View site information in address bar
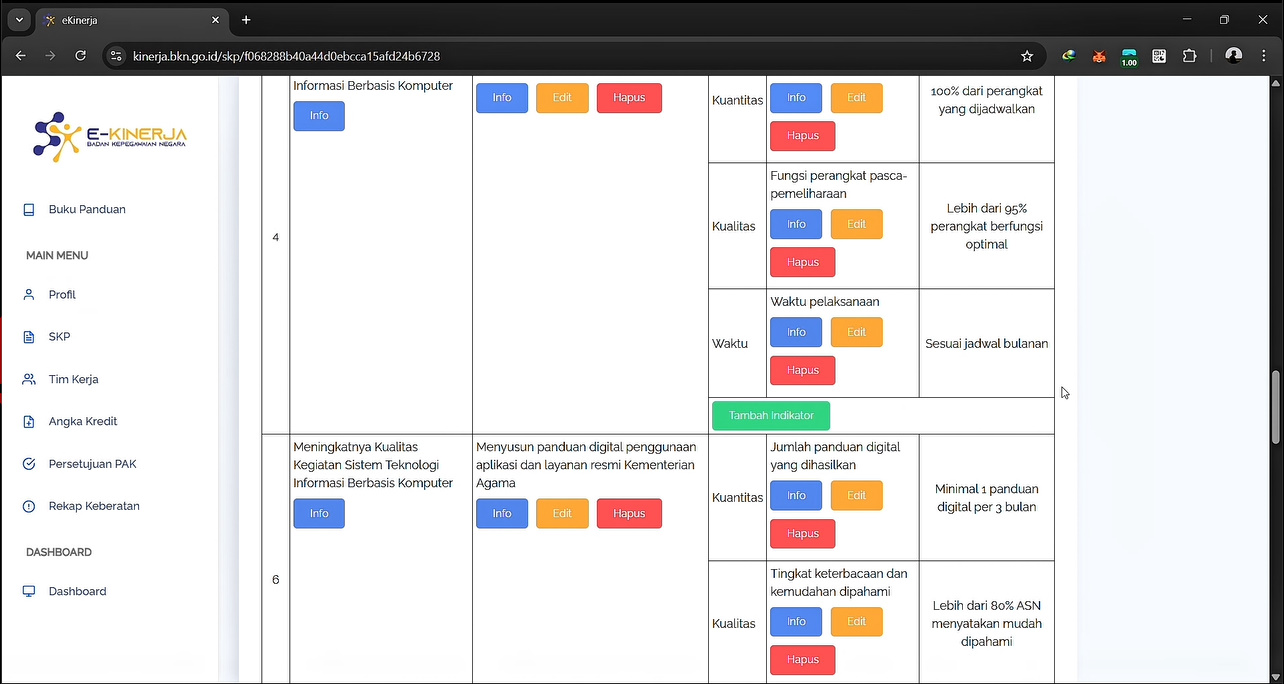 [x=115, y=56]
